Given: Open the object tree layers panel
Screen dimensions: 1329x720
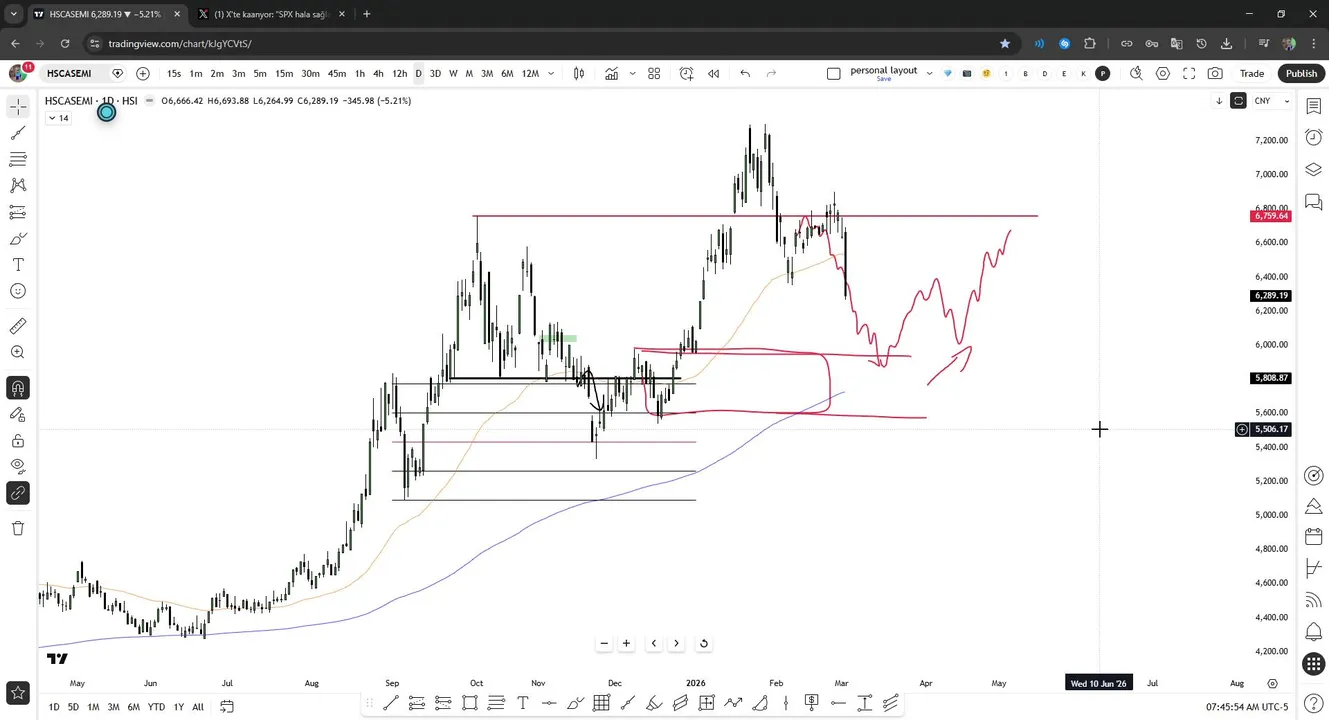Looking at the screenshot, I should [x=1314, y=170].
